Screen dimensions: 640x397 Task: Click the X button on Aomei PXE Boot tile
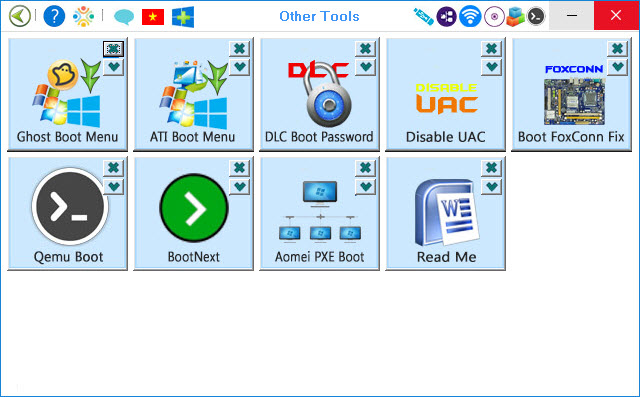365,168
